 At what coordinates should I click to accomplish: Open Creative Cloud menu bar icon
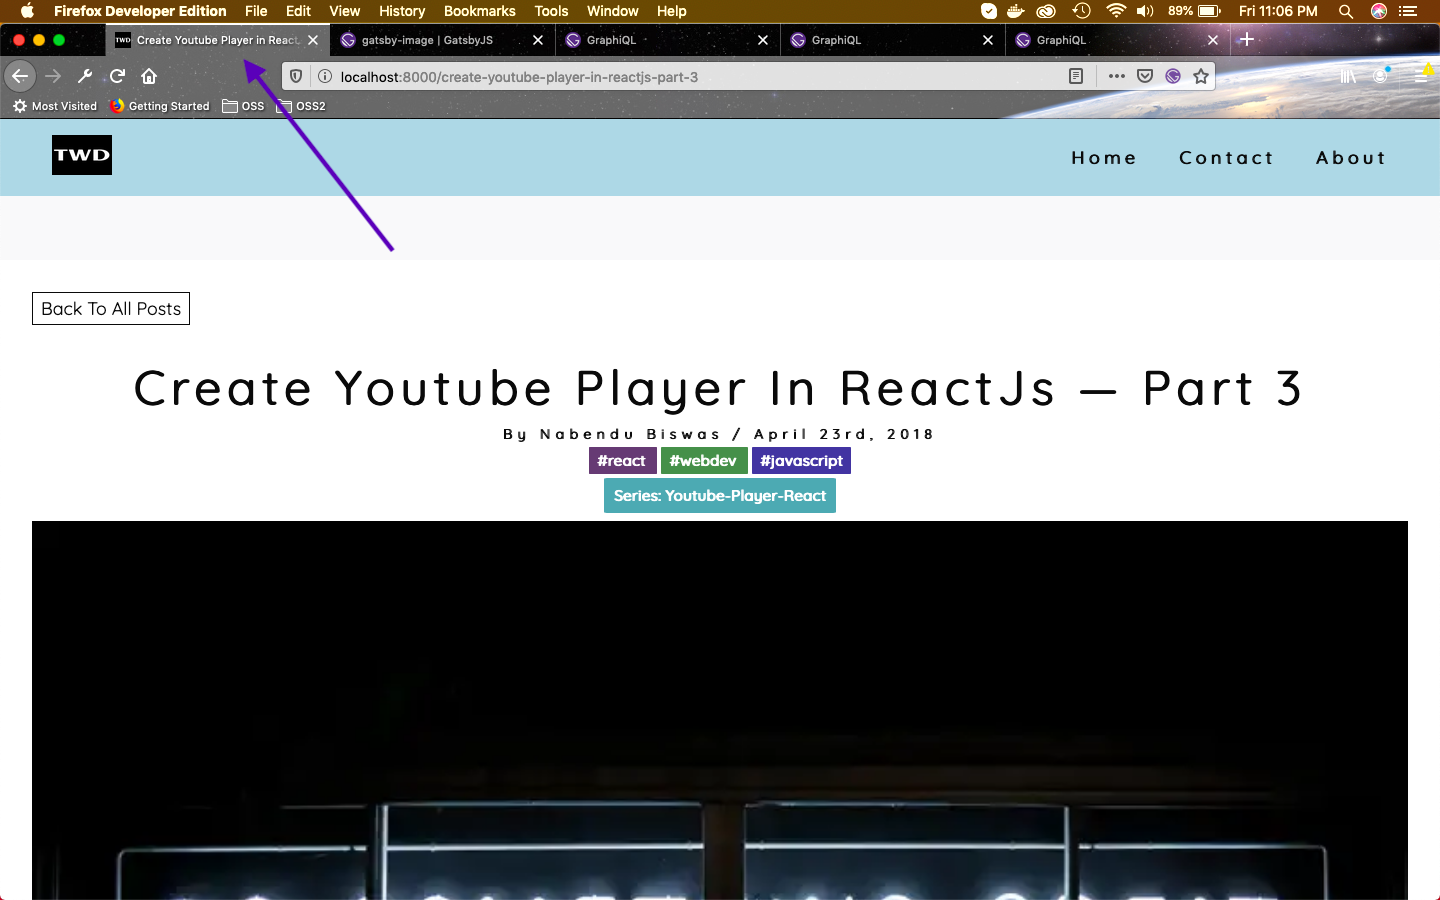tap(1046, 11)
